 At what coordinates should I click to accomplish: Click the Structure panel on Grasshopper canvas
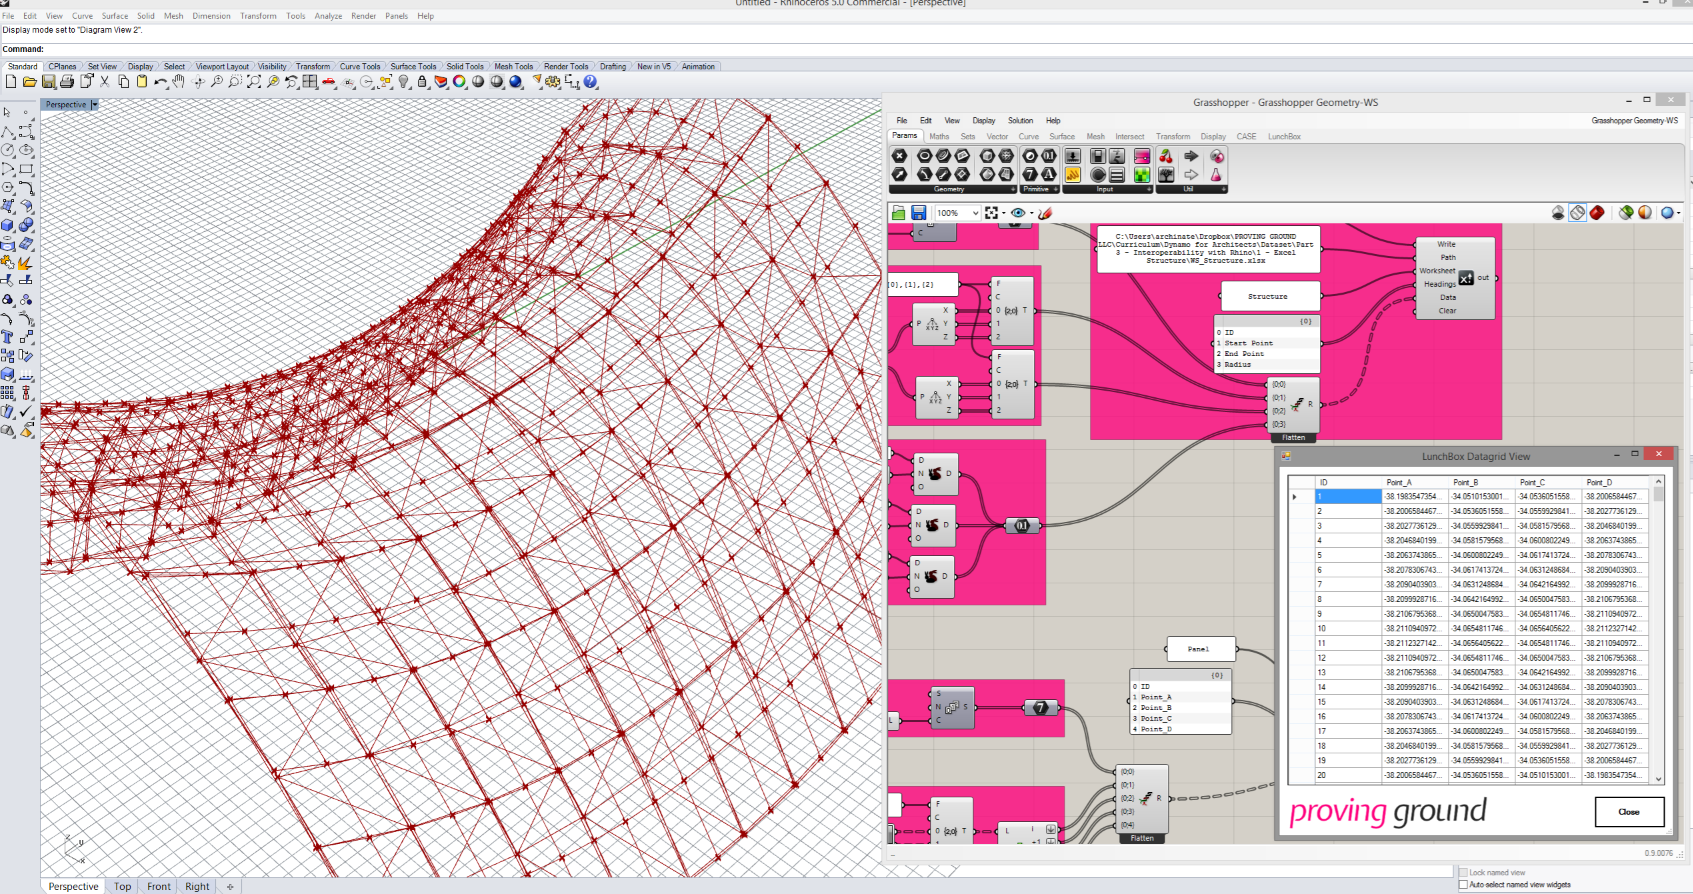pyautogui.click(x=1268, y=296)
